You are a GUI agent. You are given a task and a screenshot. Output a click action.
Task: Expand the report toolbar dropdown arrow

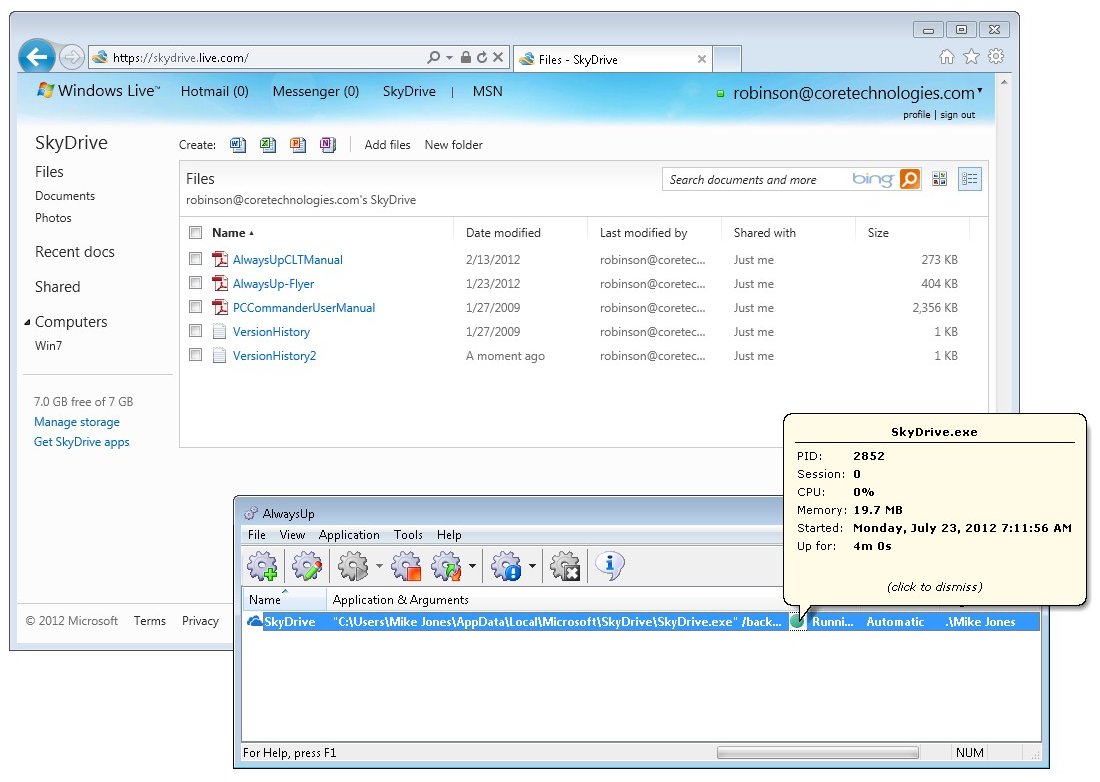coord(532,566)
